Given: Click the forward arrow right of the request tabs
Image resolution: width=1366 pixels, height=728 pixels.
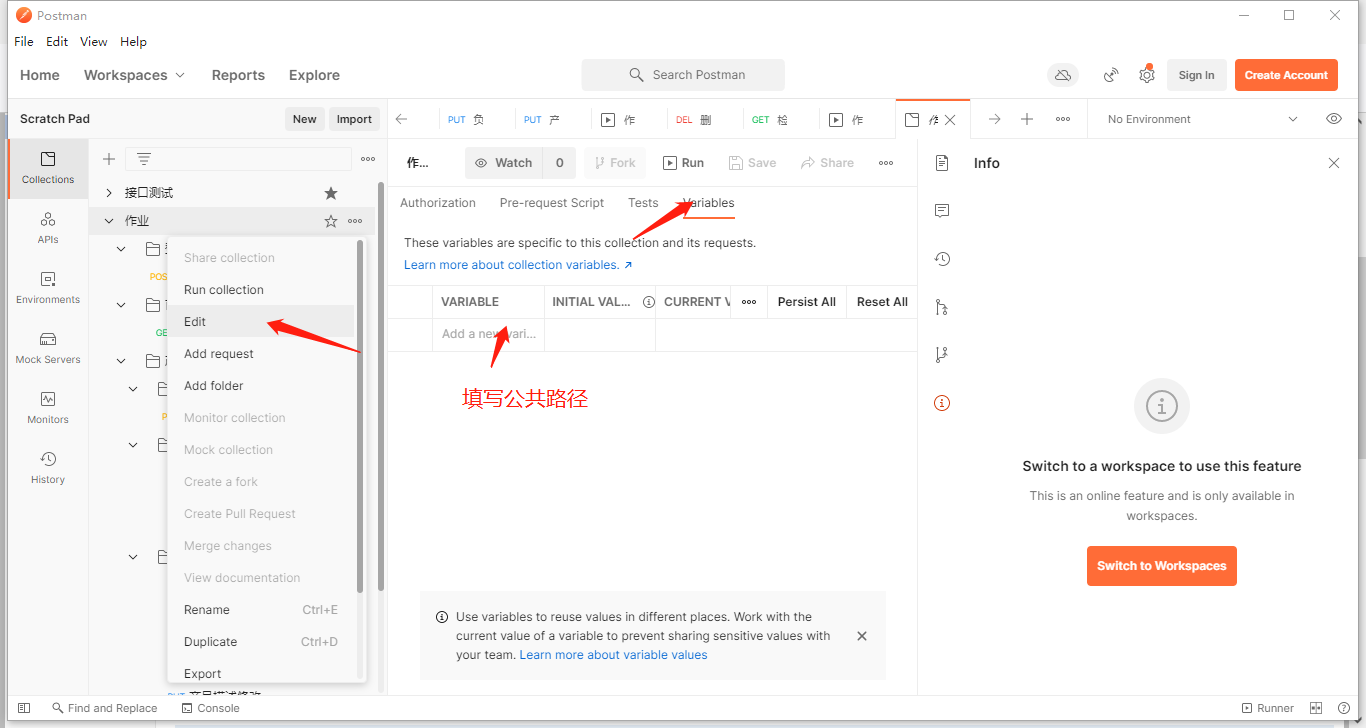Looking at the screenshot, I should point(994,119).
